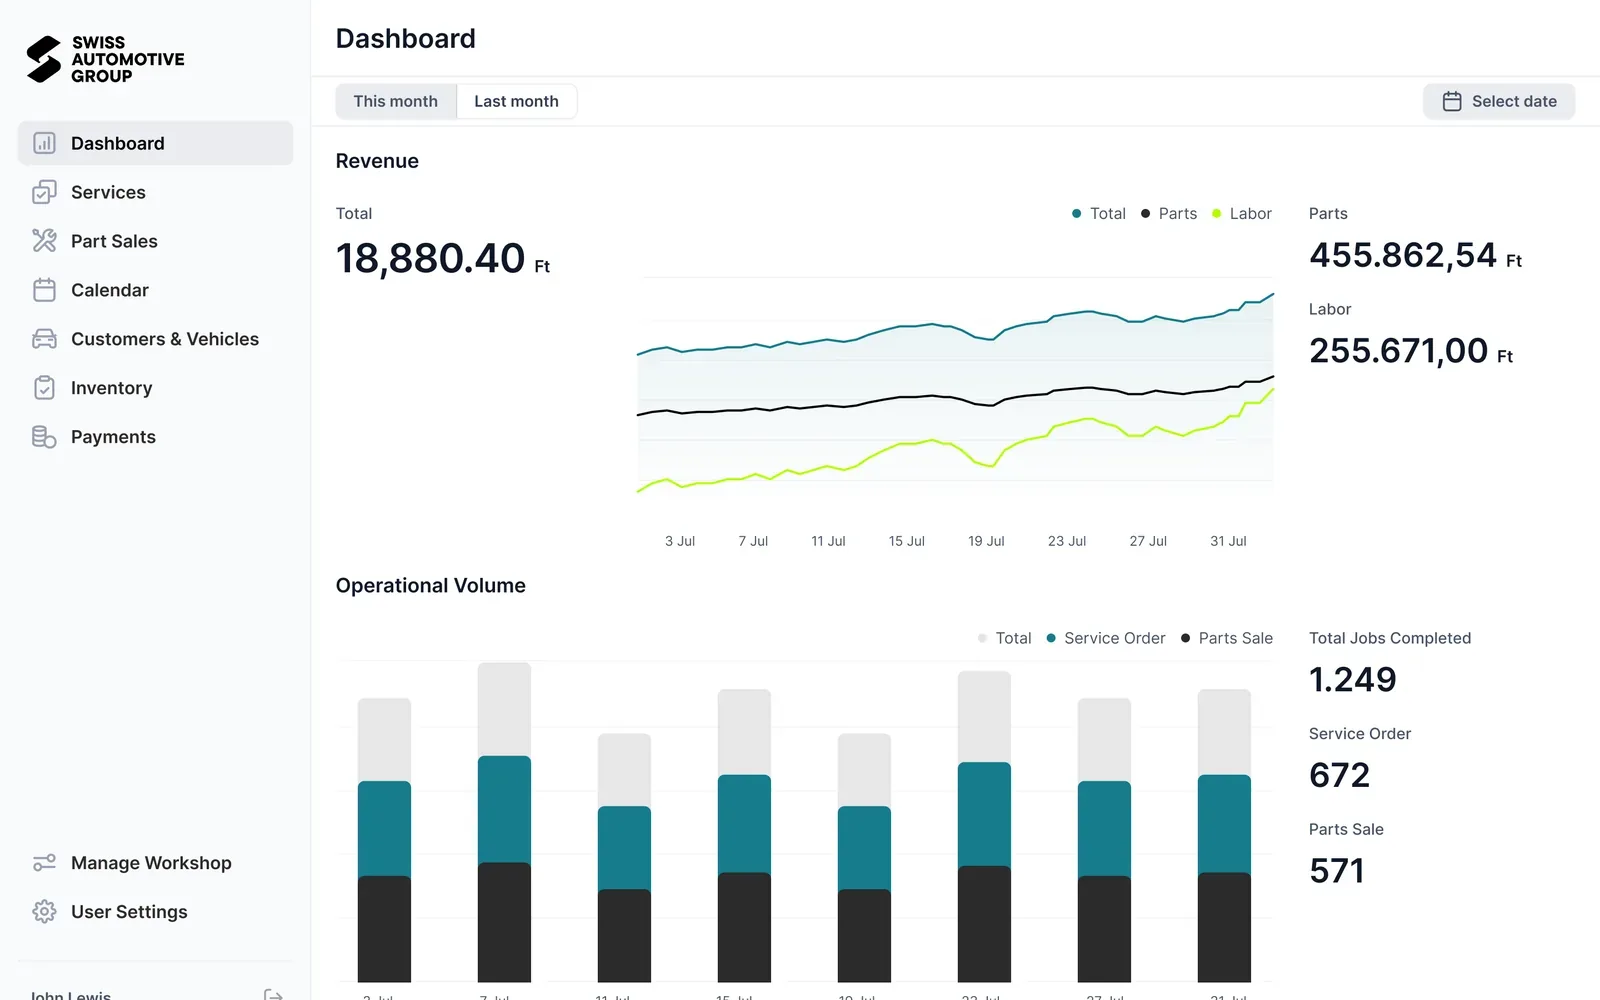Viewport: 1600px width, 1000px height.
Task: Click the 571 Parts Sale count
Action: click(1337, 871)
